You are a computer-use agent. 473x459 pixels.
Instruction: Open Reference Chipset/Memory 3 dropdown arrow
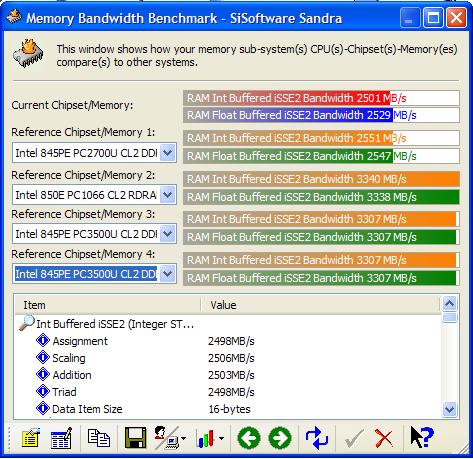coord(168,234)
